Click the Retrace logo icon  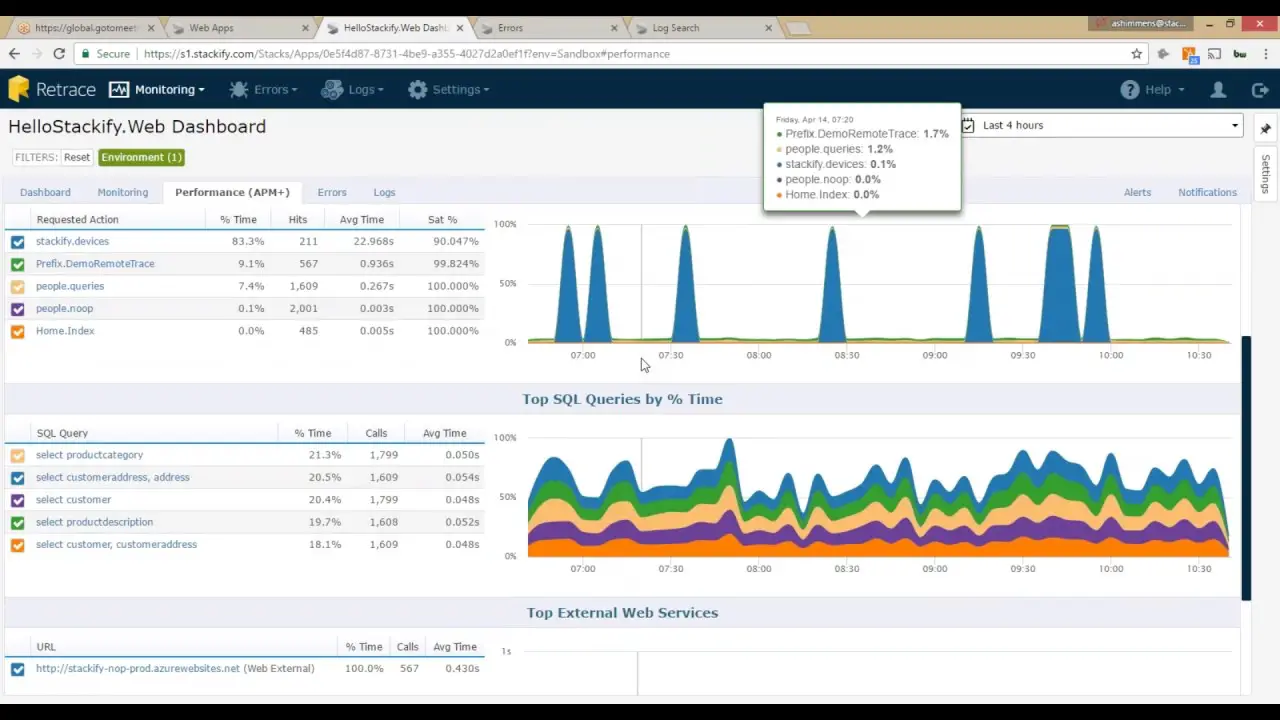[19, 89]
